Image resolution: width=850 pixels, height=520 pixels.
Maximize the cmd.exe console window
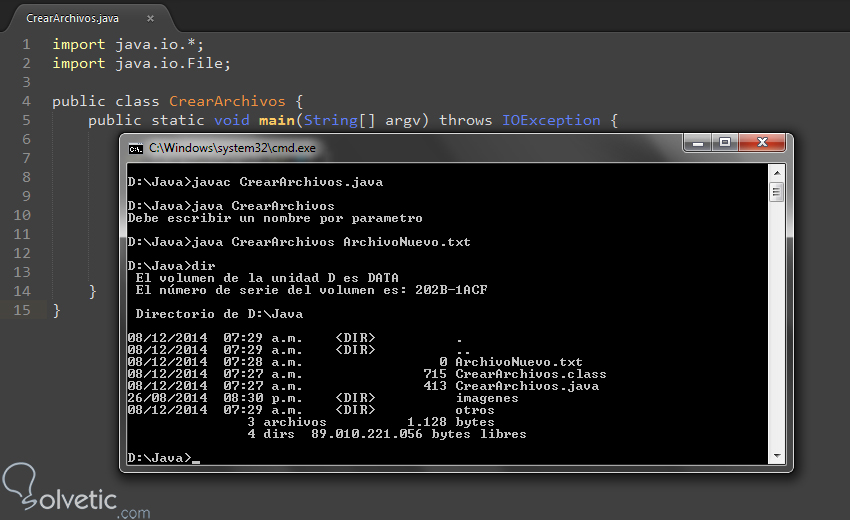point(725,144)
